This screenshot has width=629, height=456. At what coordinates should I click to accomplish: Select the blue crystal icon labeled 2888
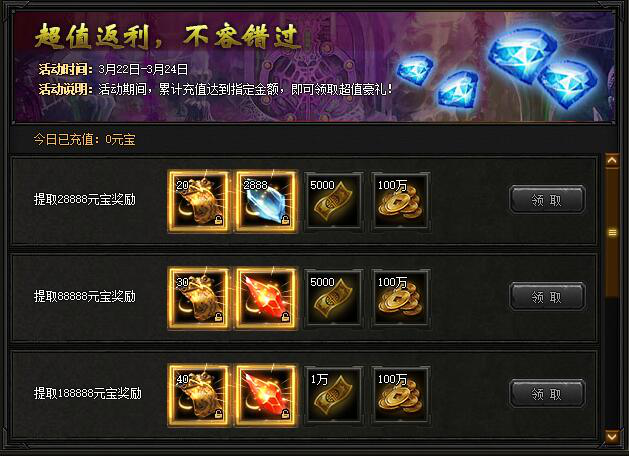tap(266, 201)
